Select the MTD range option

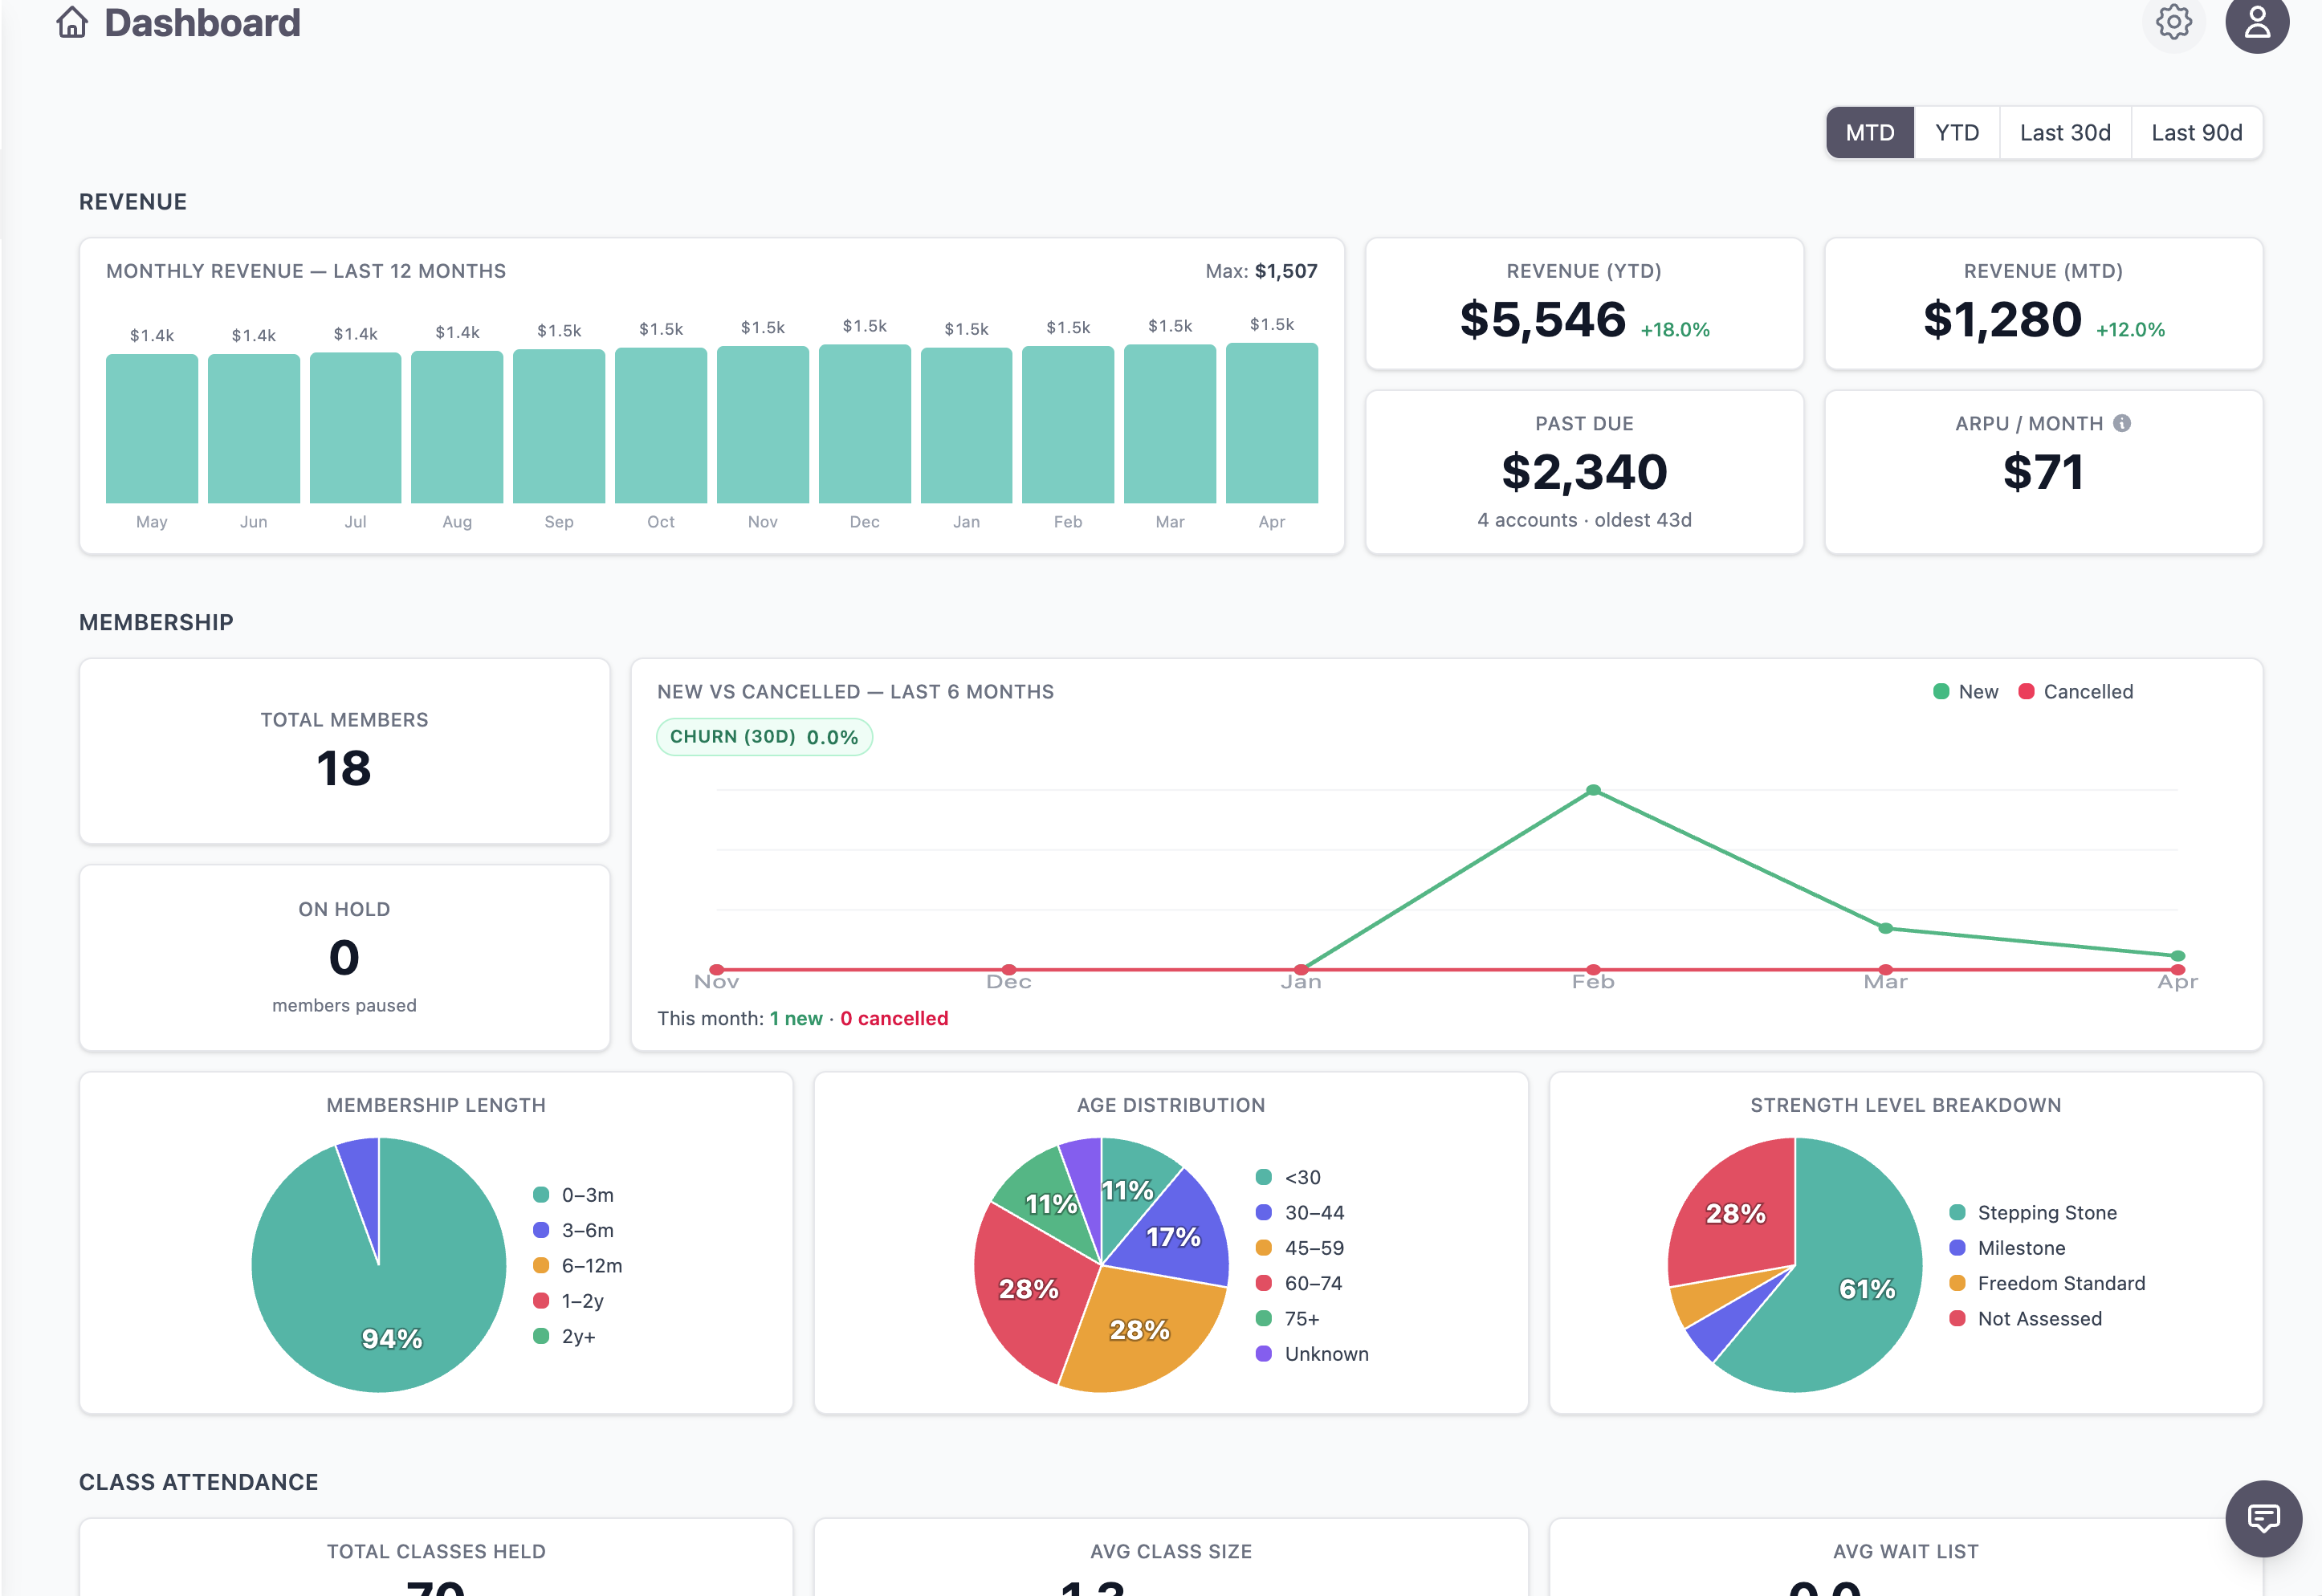coord(1869,131)
